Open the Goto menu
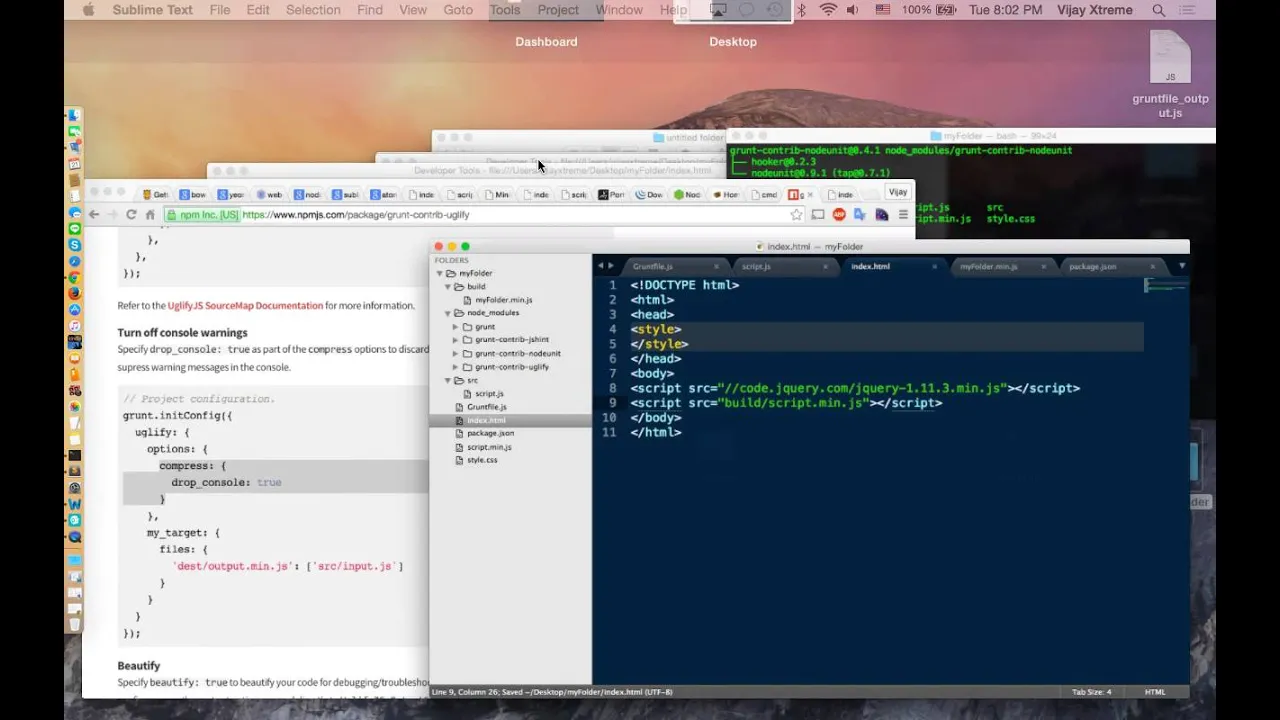This screenshot has width=1280, height=720. [x=458, y=10]
